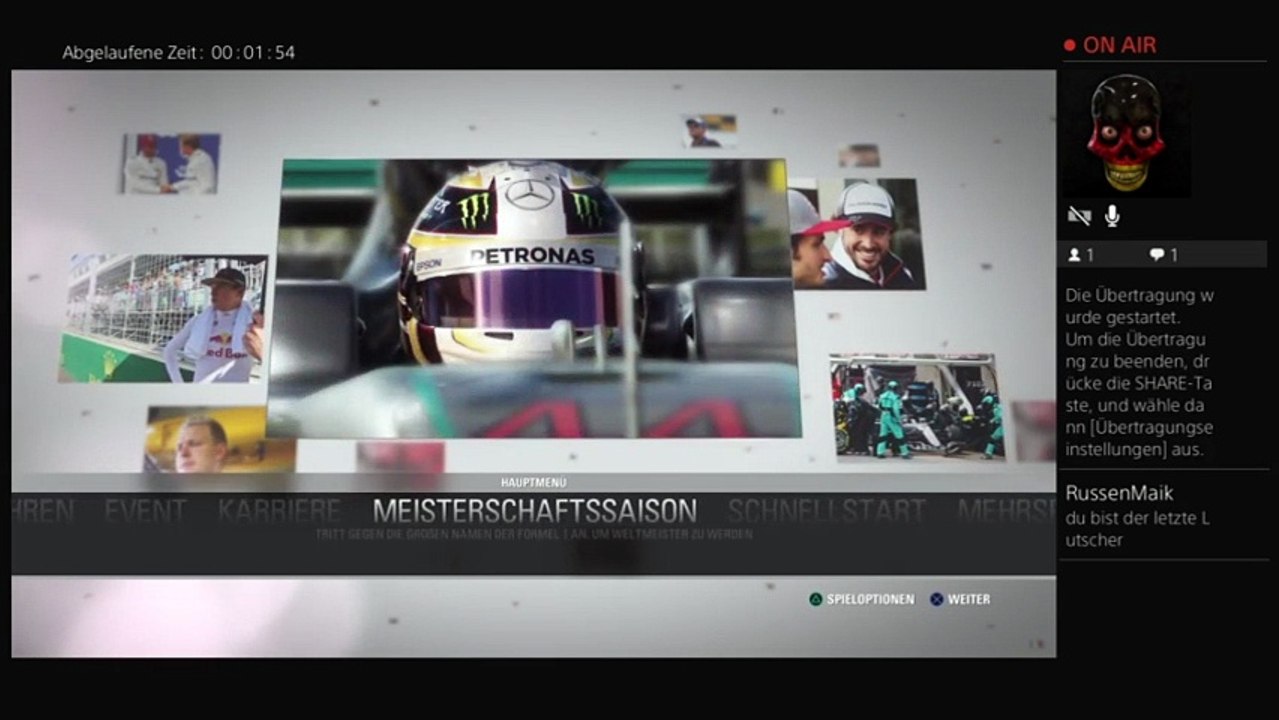Click the blond driver portrait on yellow
The image size is (1279, 720).
[x=220, y=439]
